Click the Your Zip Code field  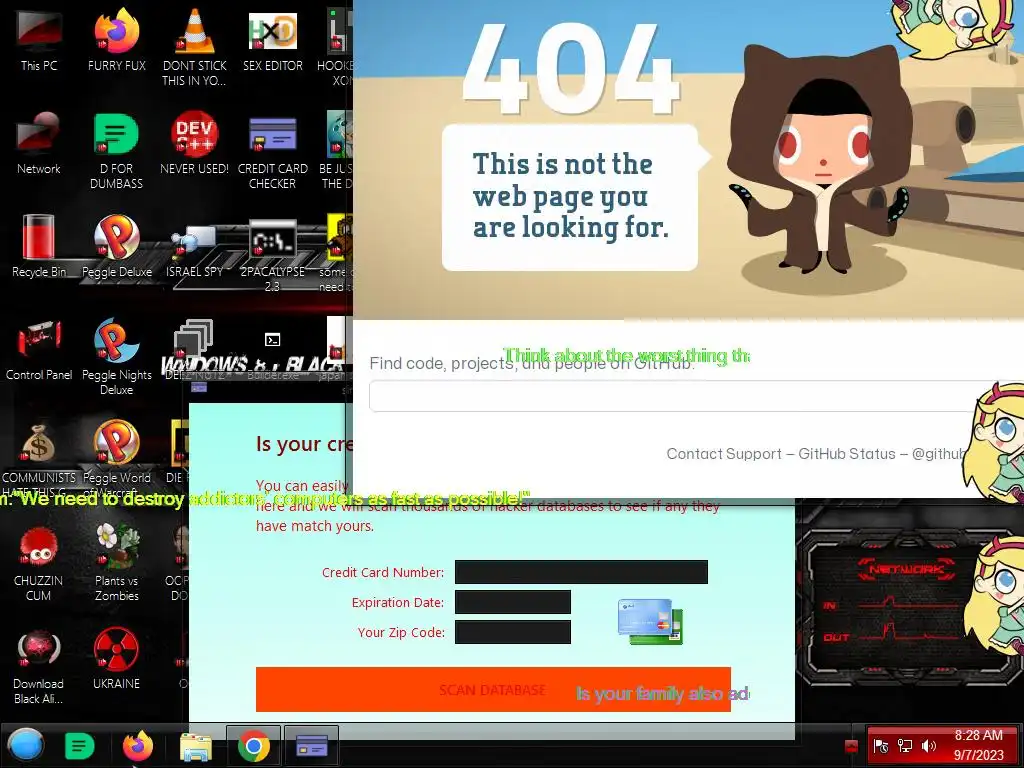click(513, 632)
